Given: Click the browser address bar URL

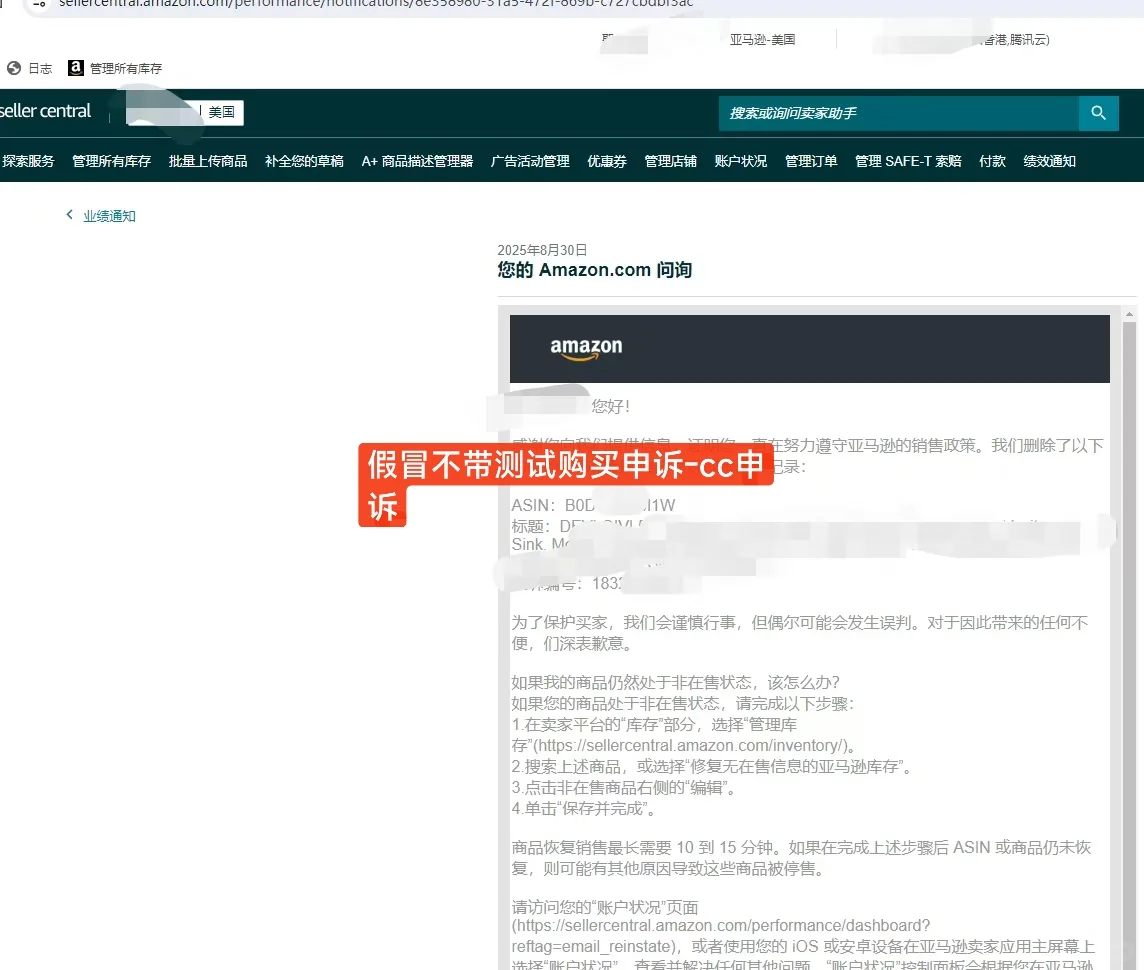Looking at the screenshot, I should tap(376, 4).
